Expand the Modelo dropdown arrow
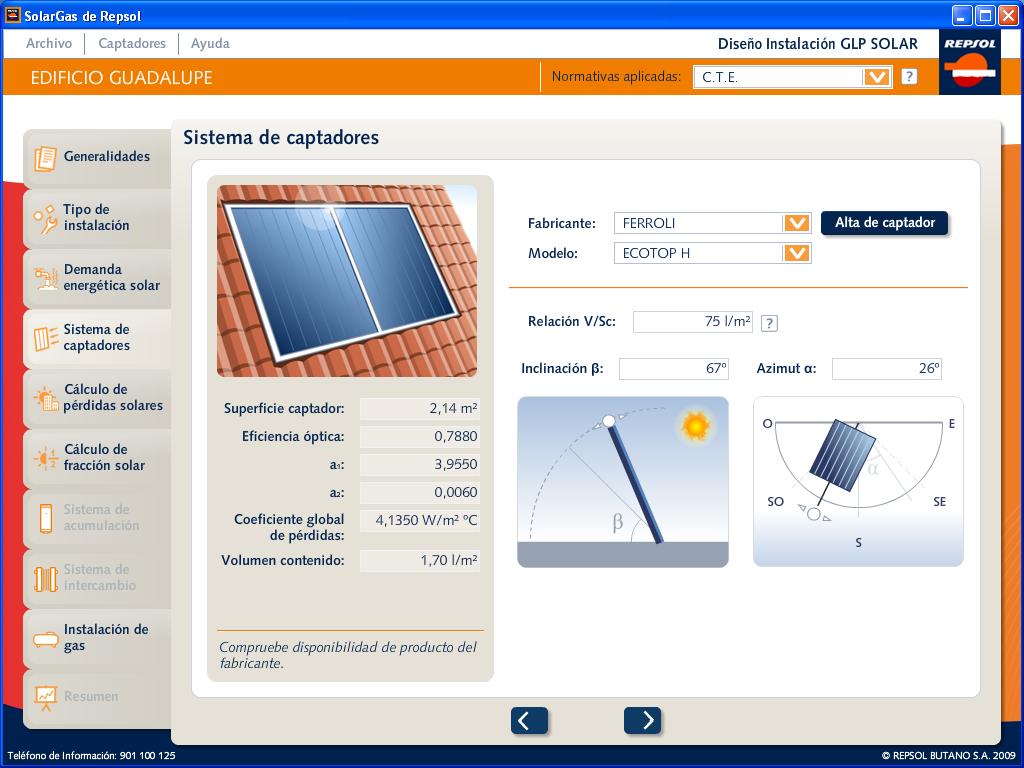This screenshot has width=1024, height=768. (796, 253)
